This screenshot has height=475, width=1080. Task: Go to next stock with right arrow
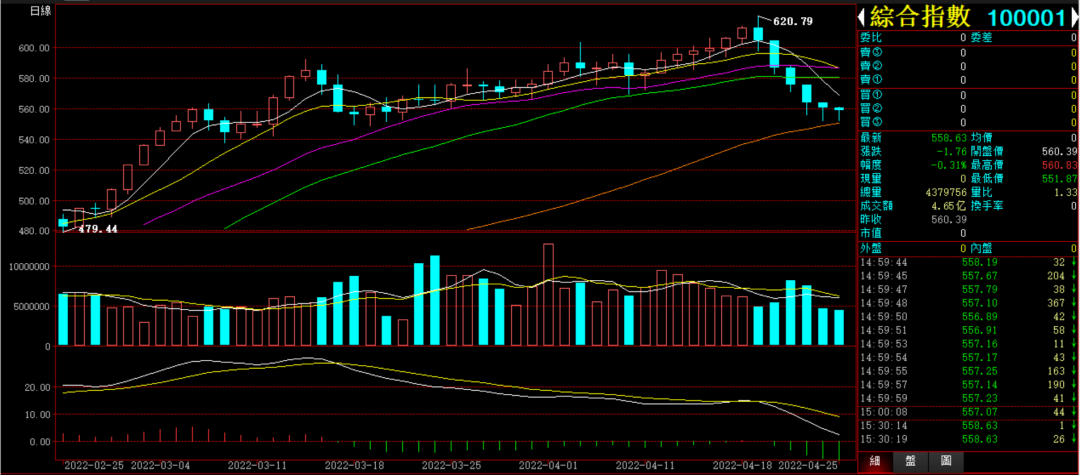coord(1075,19)
